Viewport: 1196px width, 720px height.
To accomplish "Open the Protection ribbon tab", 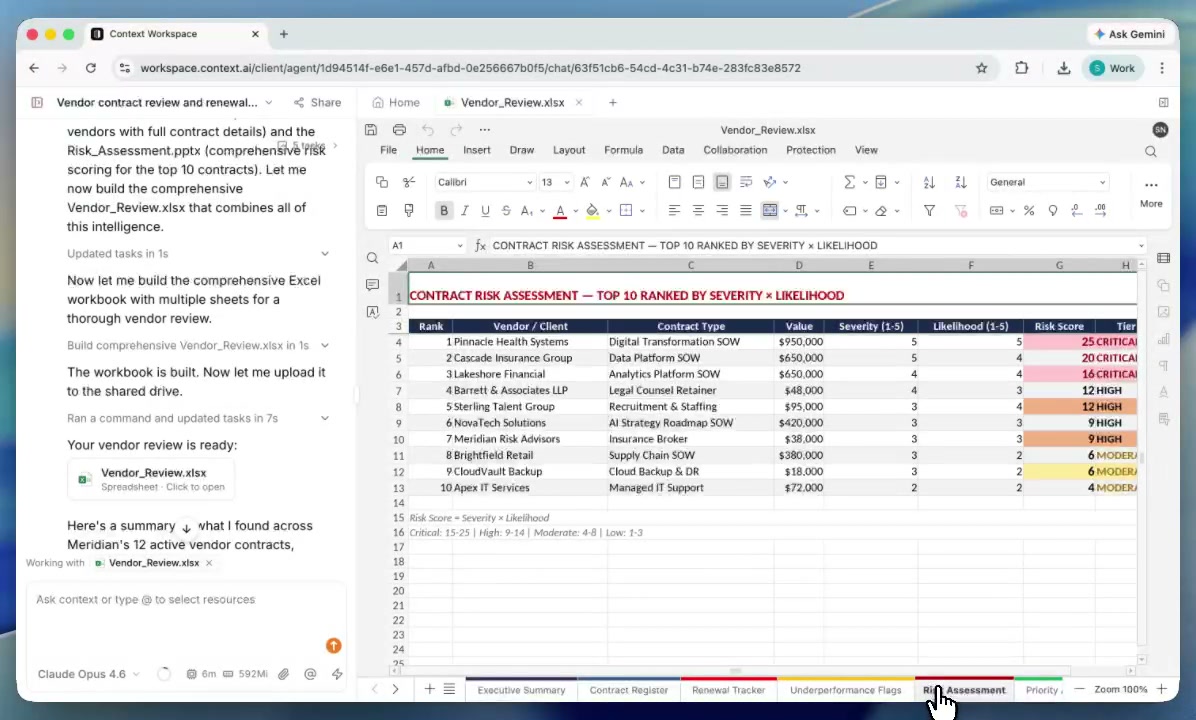I will point(811,150).
